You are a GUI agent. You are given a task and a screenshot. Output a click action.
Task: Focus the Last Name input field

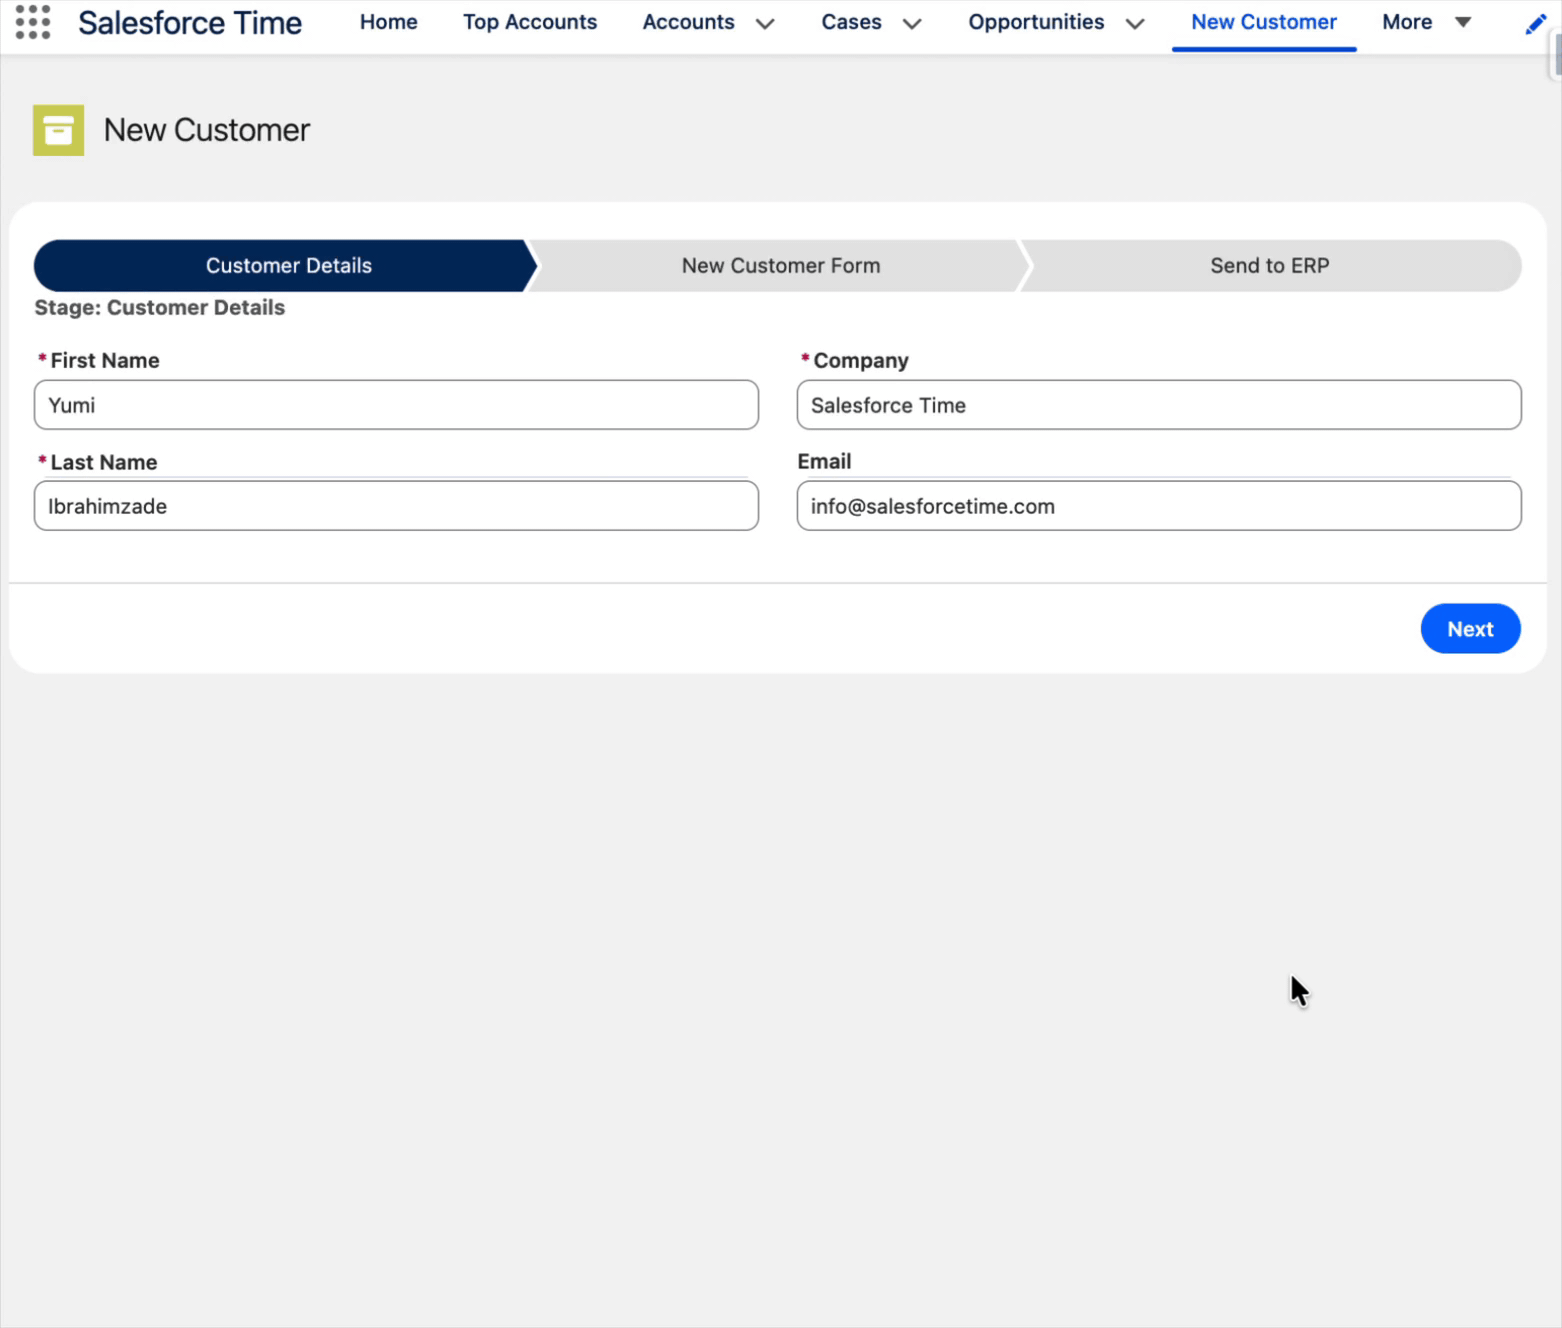pos(396,506)
